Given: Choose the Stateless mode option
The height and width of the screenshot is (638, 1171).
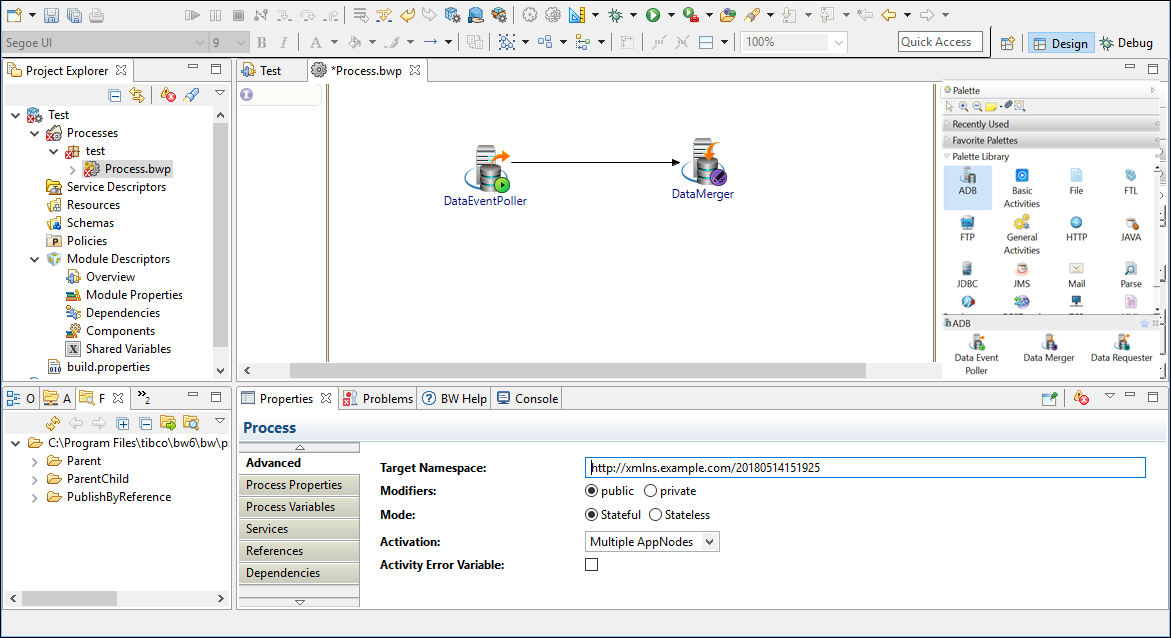Looking at the screenshot, I should 656,515.
